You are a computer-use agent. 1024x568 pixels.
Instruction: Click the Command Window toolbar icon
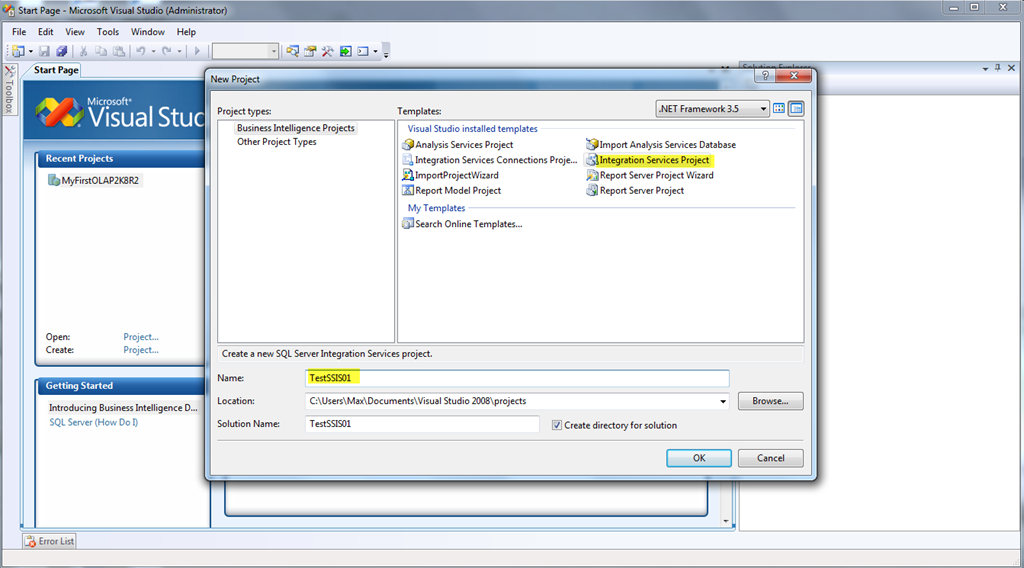363,51
